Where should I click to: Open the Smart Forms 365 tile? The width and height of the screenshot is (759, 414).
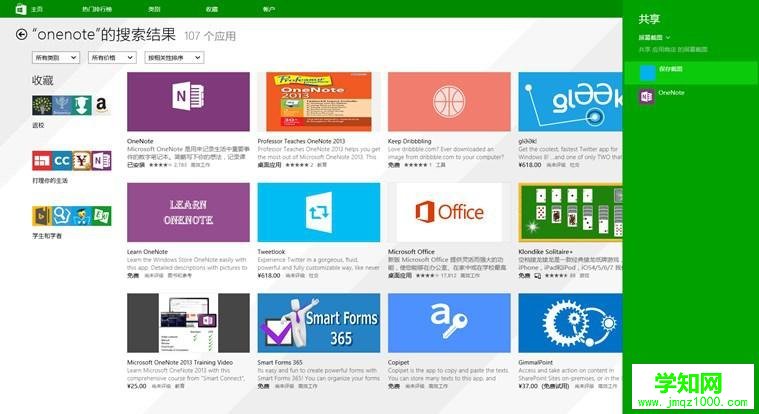point(319,323)
